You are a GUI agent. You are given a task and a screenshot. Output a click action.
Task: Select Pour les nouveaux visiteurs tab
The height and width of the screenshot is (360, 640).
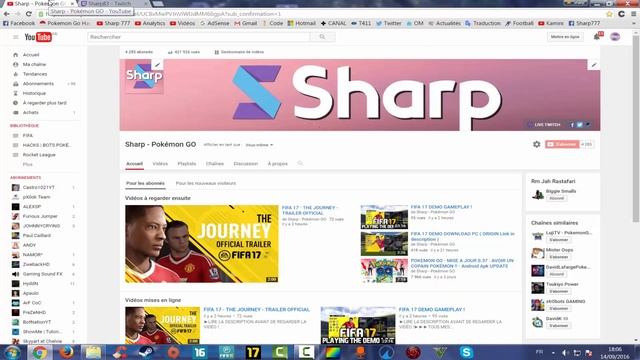point(206,183)
